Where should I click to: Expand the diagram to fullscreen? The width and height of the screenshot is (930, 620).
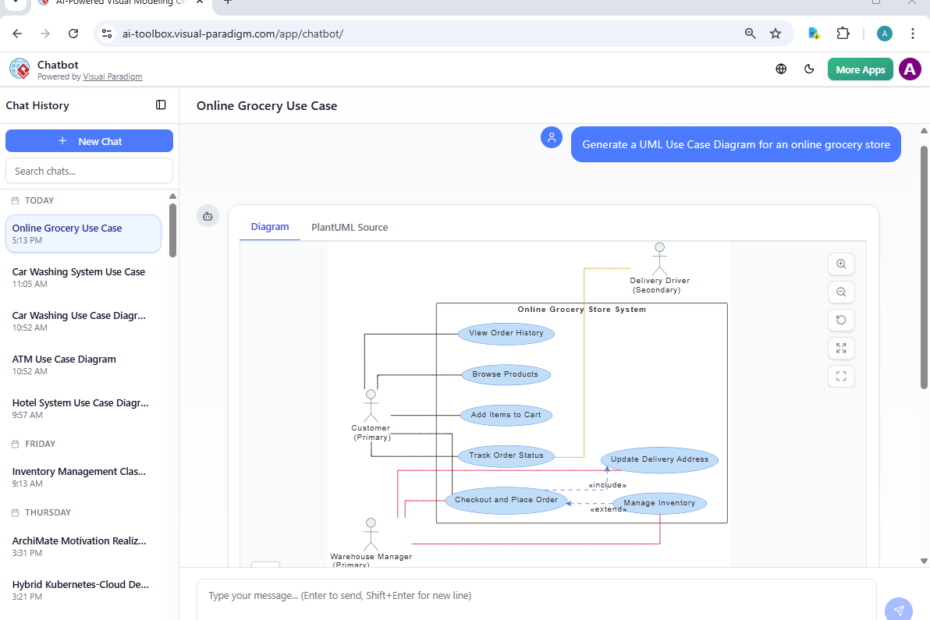841,348
